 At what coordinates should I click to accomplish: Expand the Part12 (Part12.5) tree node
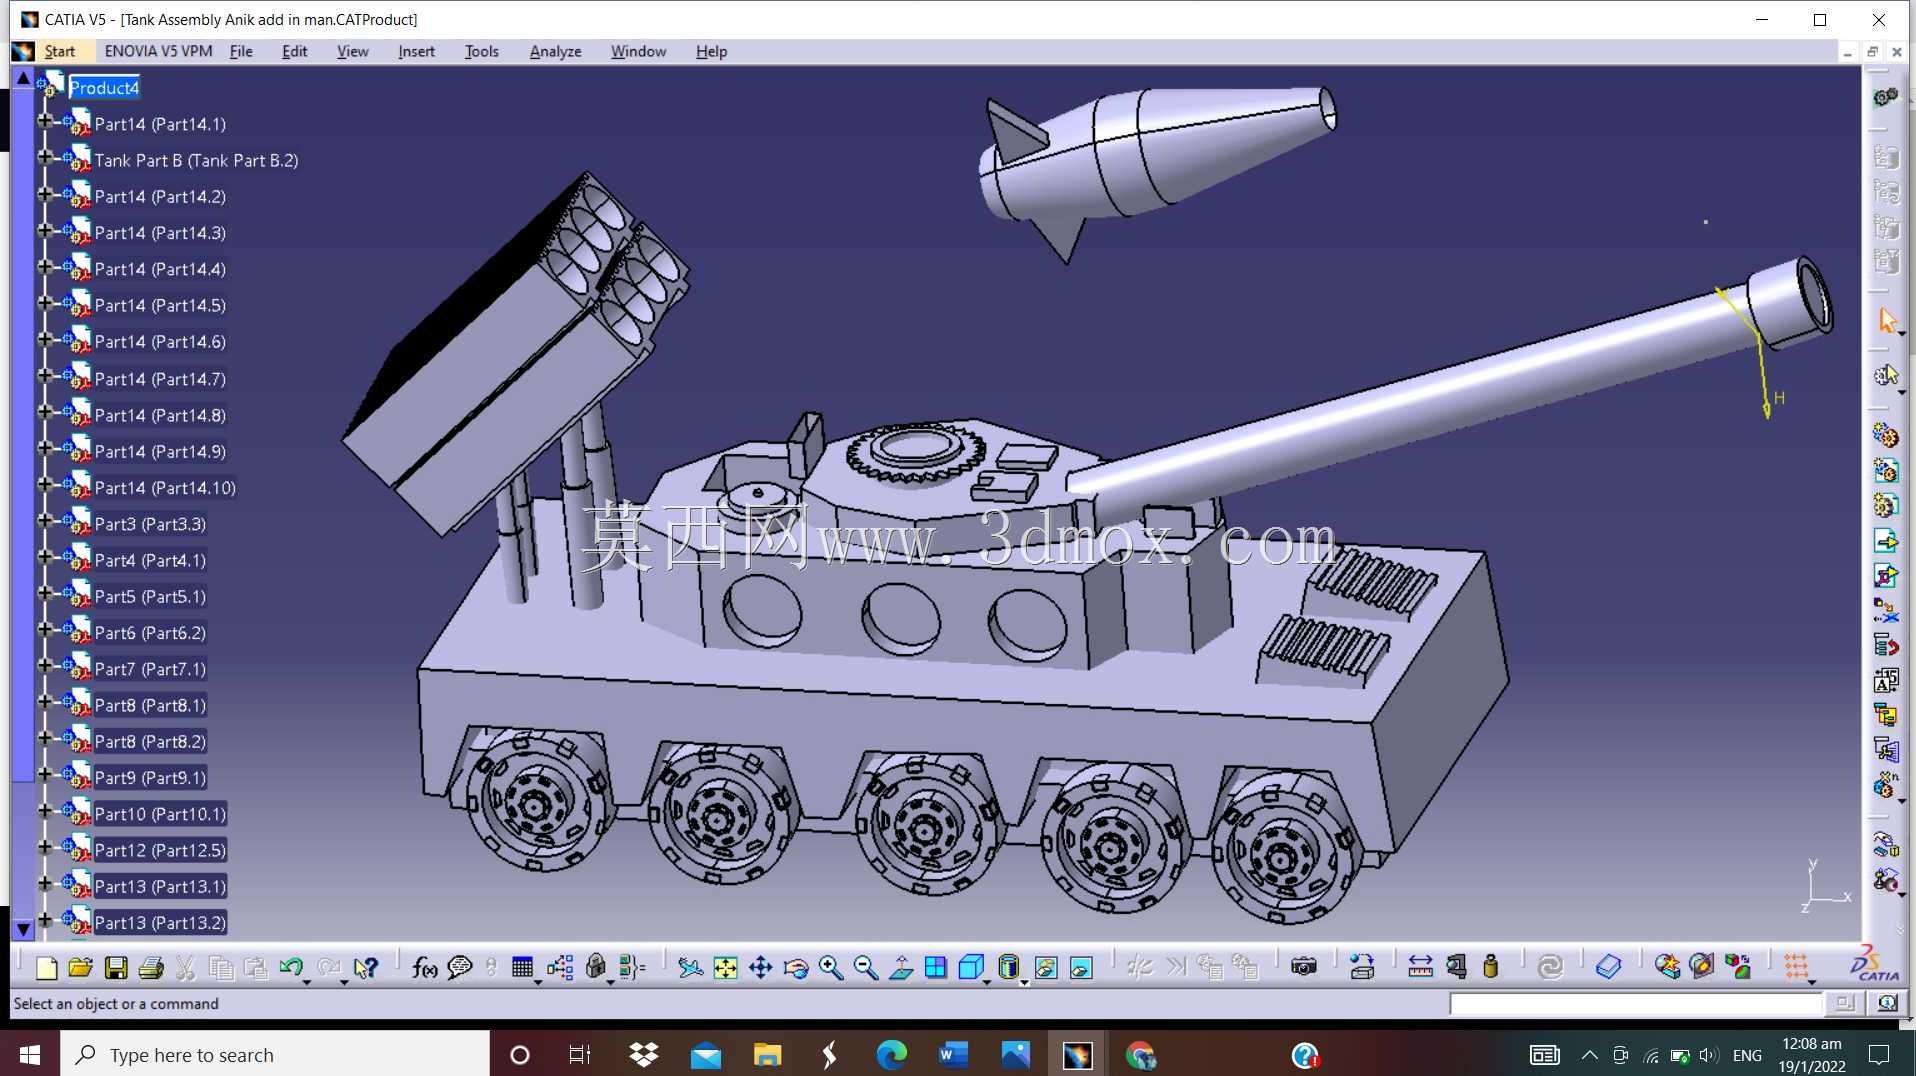click(x=44, y=848)
